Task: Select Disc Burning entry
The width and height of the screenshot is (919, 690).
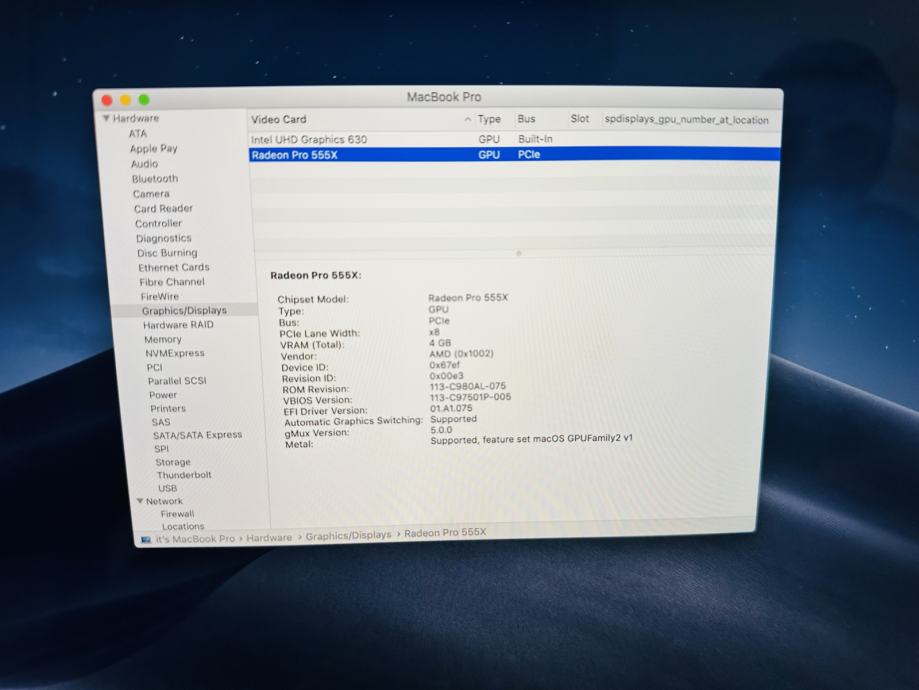Action: coord(167,253)
